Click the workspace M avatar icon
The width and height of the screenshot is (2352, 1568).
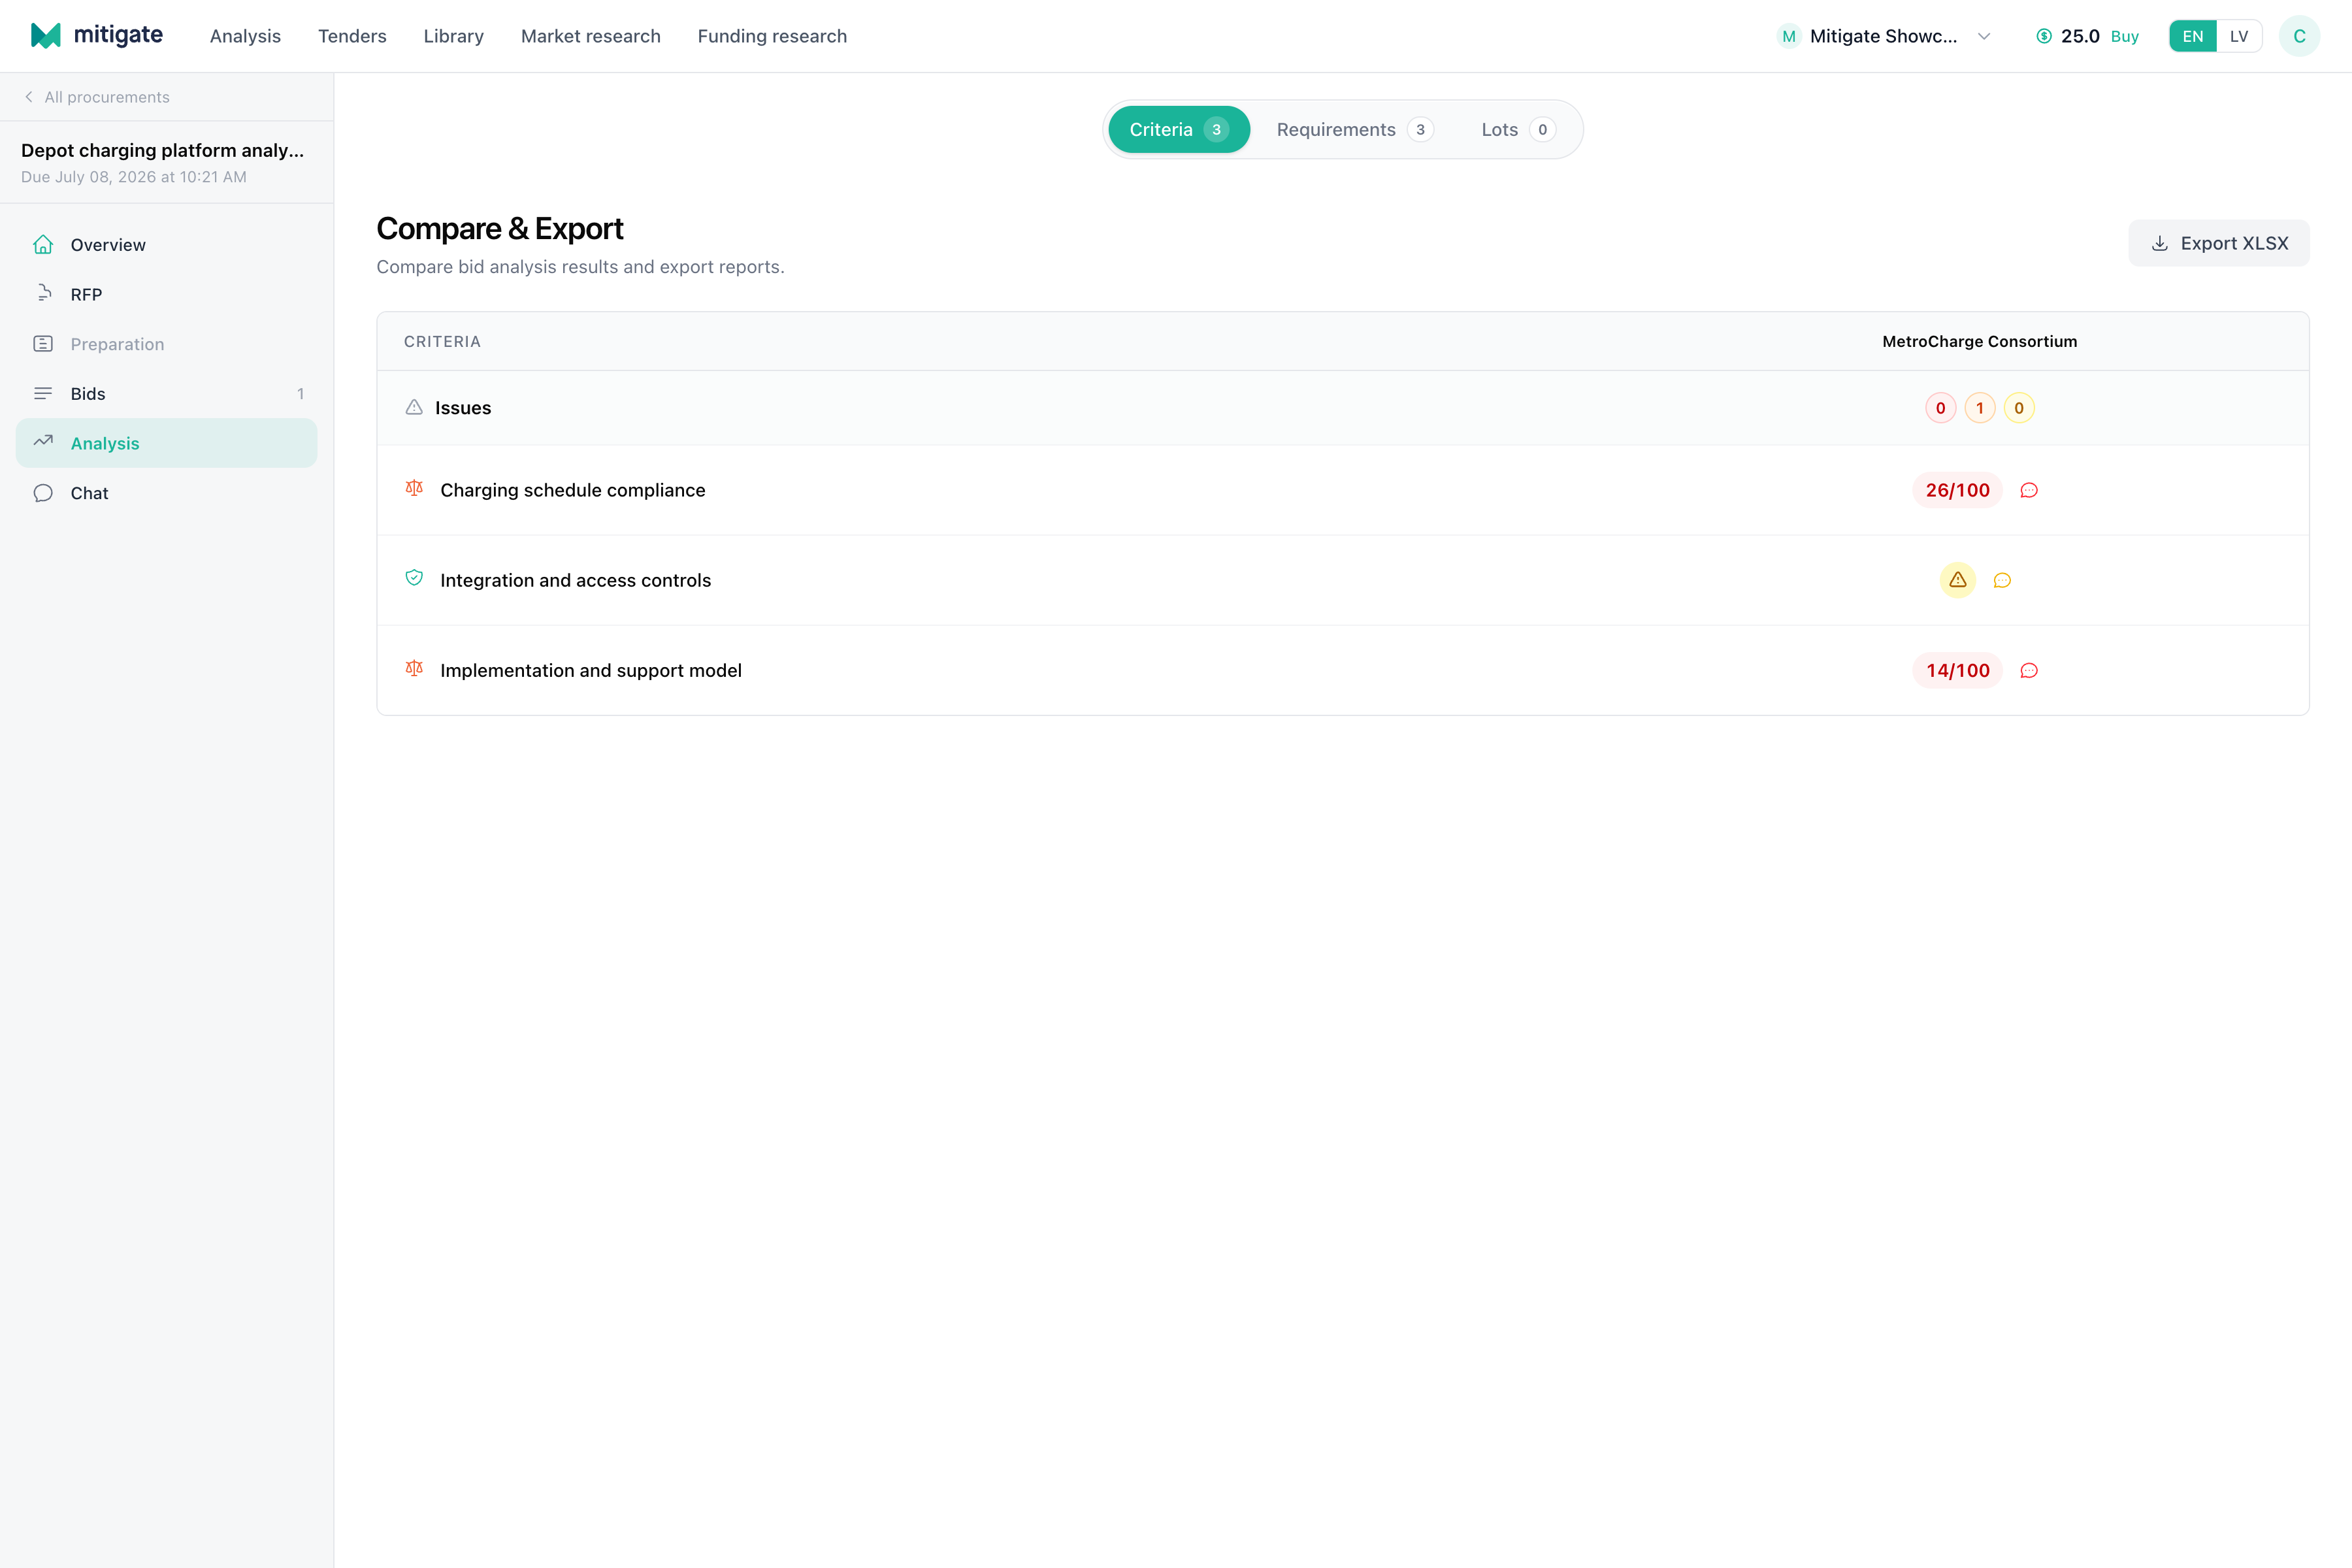coord(1789,36)
